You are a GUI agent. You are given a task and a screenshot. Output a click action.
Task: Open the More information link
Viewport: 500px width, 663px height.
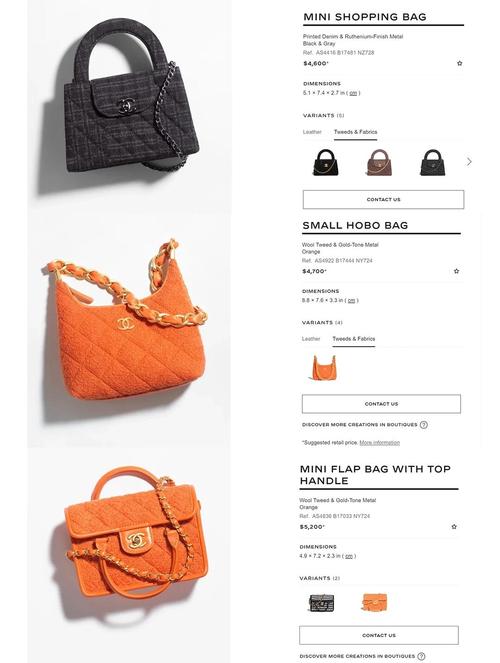click(x=380, y=443)
